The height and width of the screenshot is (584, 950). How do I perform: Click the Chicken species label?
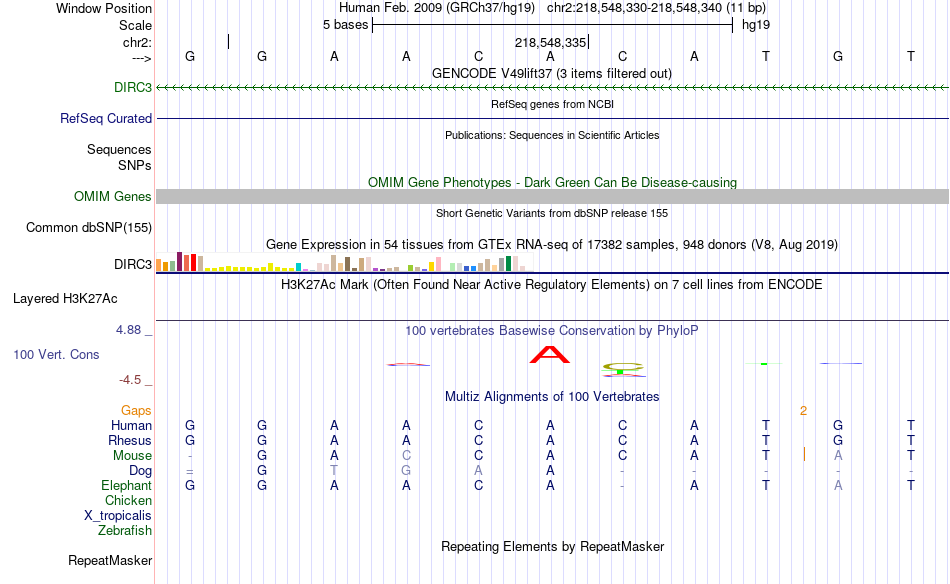[x=128, y=500]
